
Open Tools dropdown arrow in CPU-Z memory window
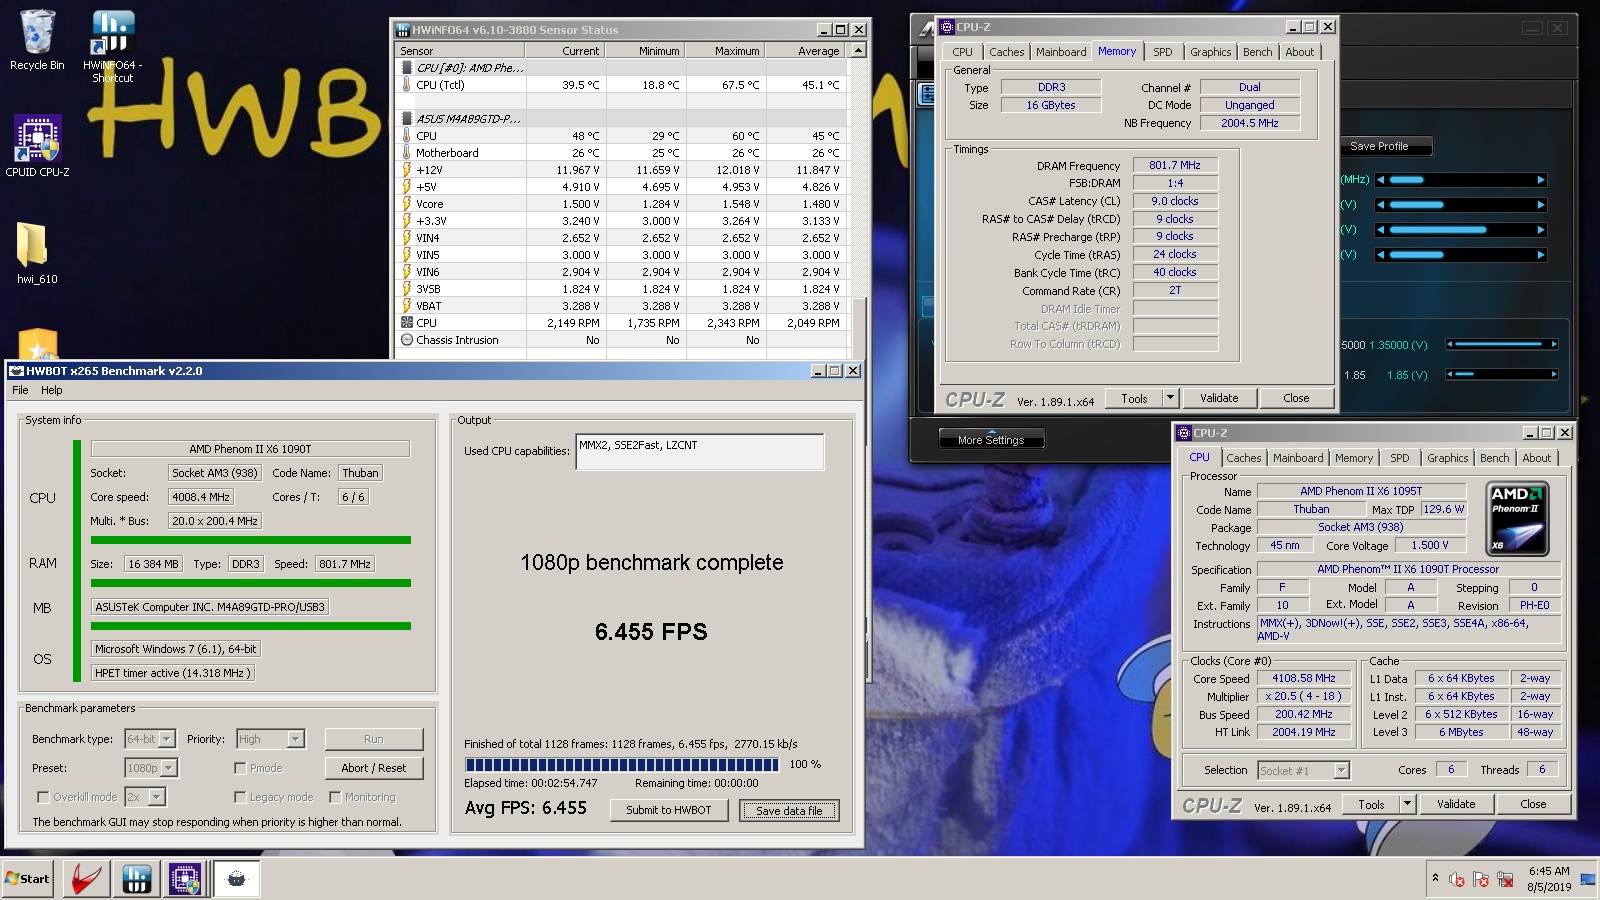pos(1170,398)
